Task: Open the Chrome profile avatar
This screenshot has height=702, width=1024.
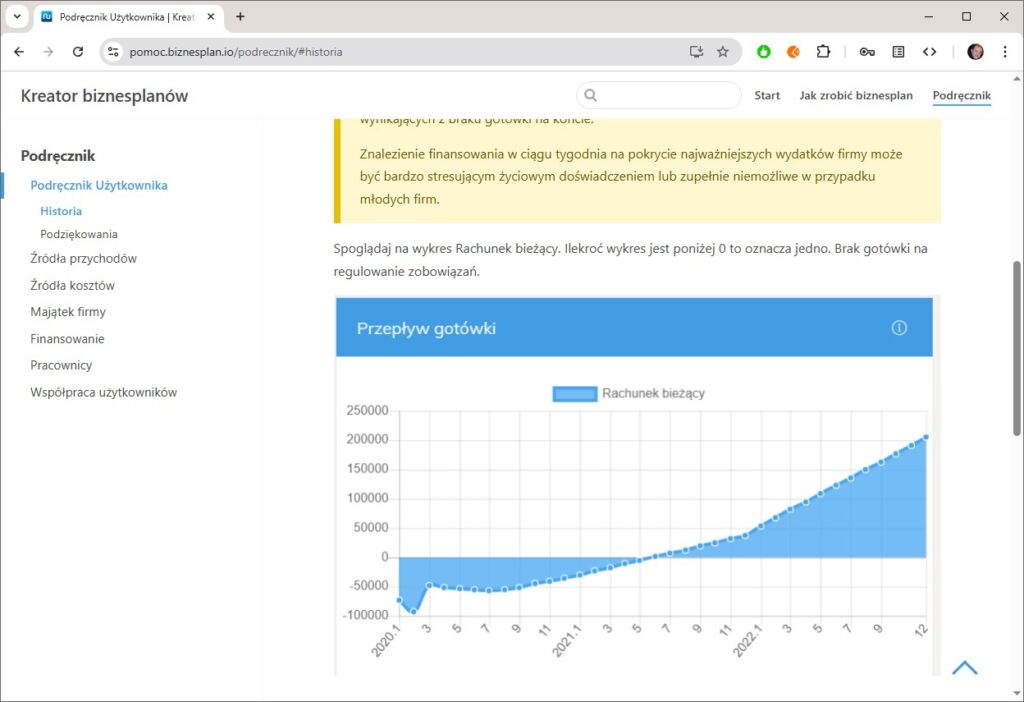Action: coord(975,52)
